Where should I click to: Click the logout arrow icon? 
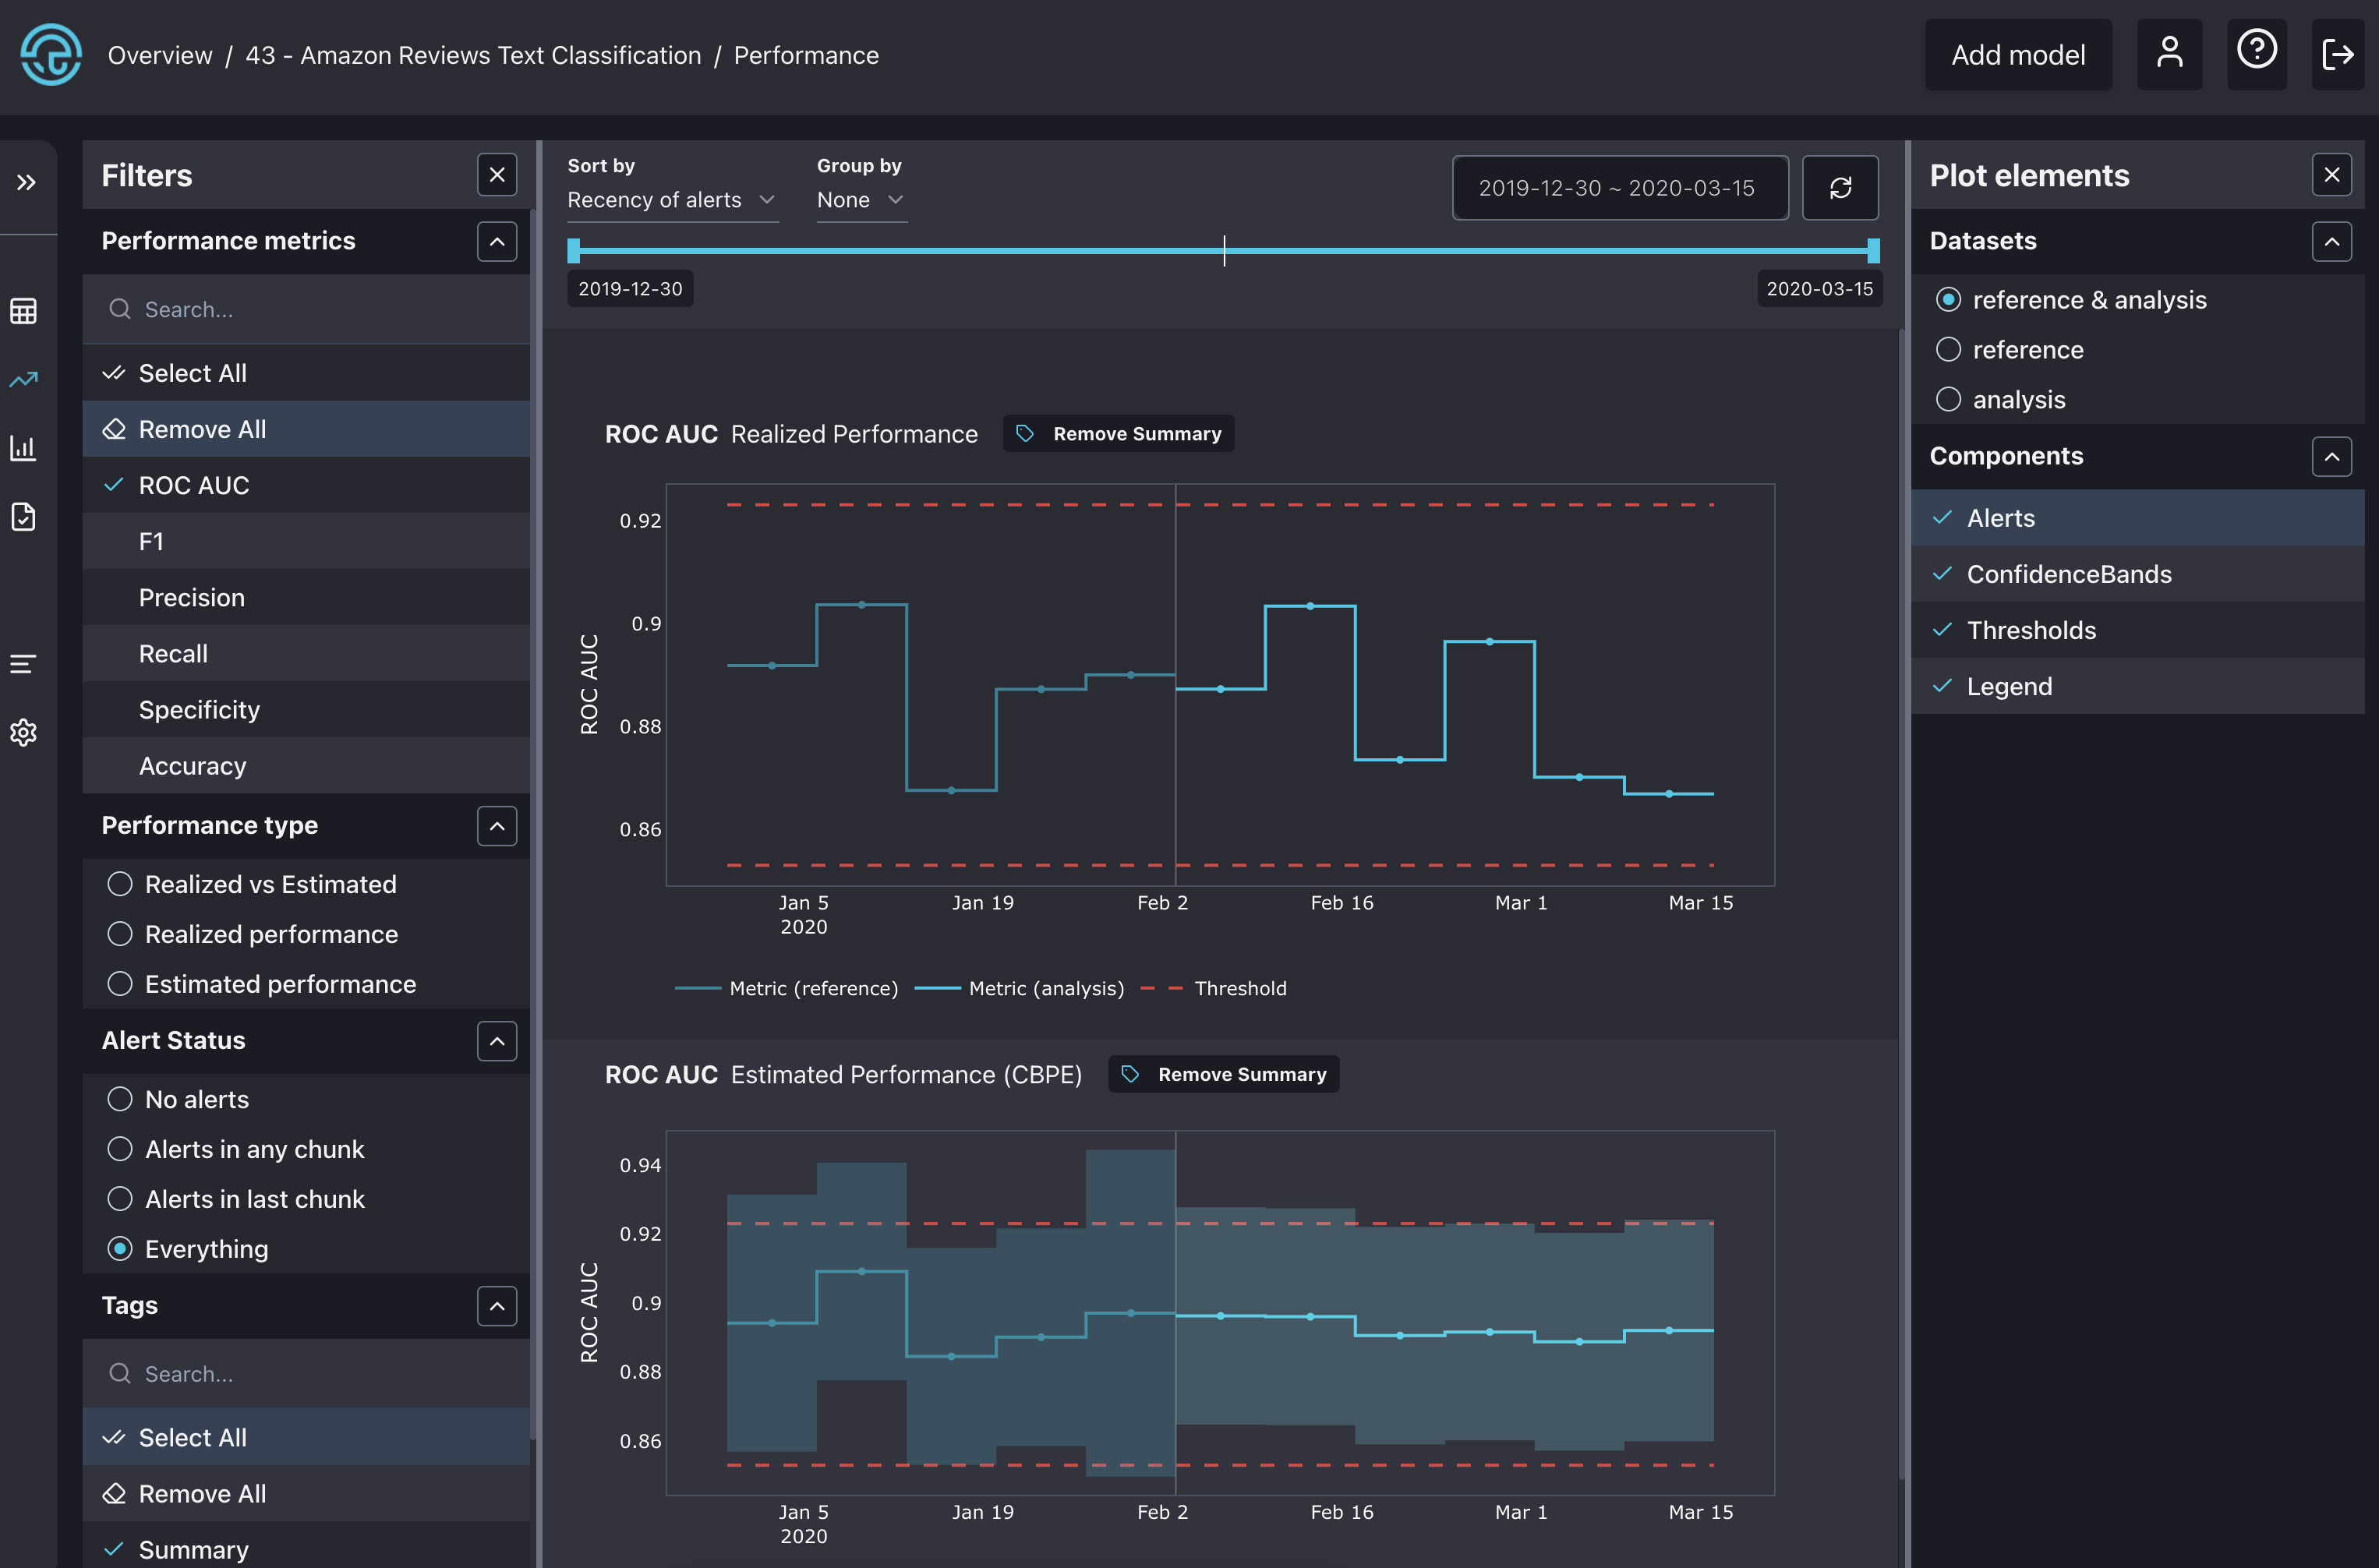tap(2337, 54)
